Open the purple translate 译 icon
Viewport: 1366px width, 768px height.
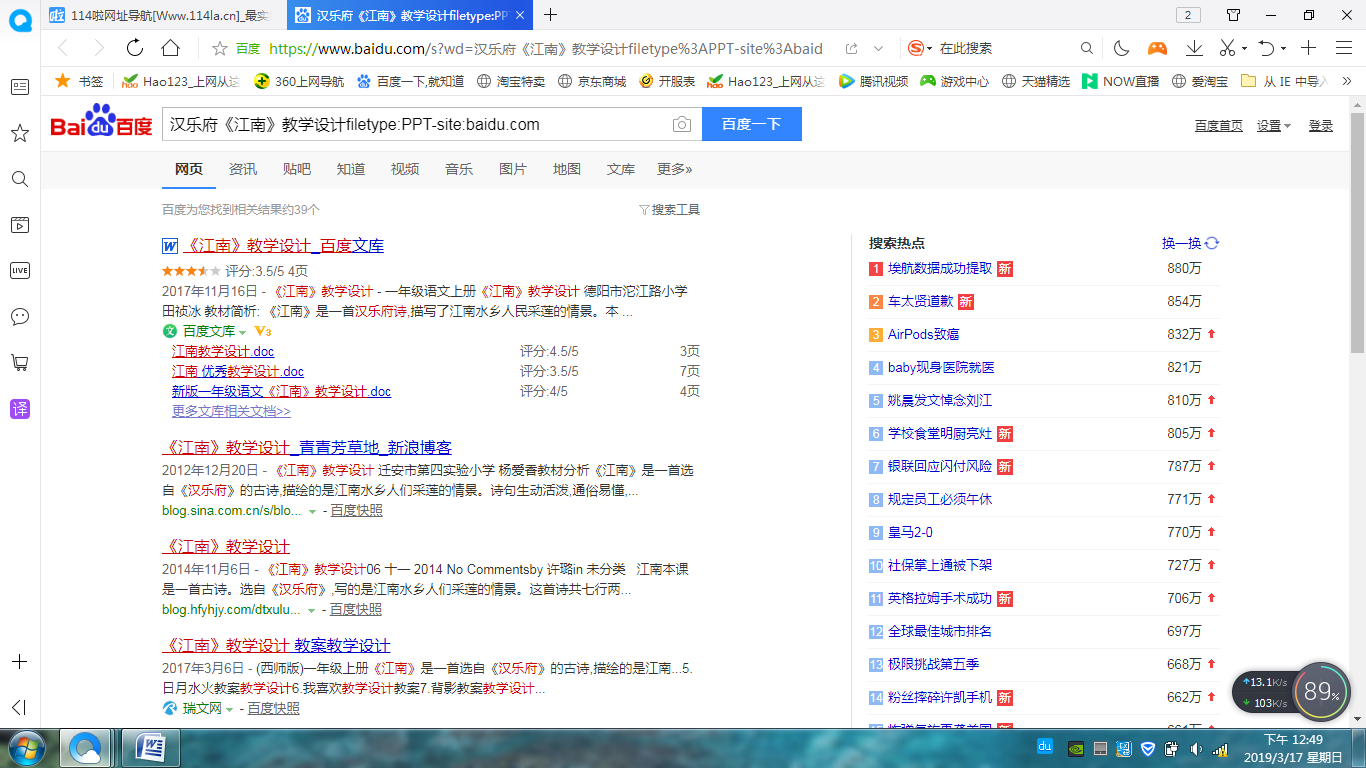(x=19, y=408)
